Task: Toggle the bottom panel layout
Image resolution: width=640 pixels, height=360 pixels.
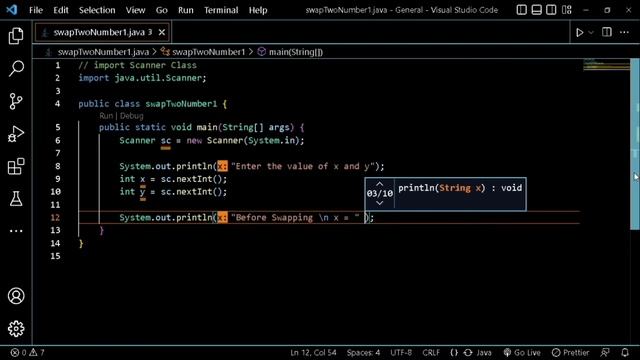Action: 536,10
